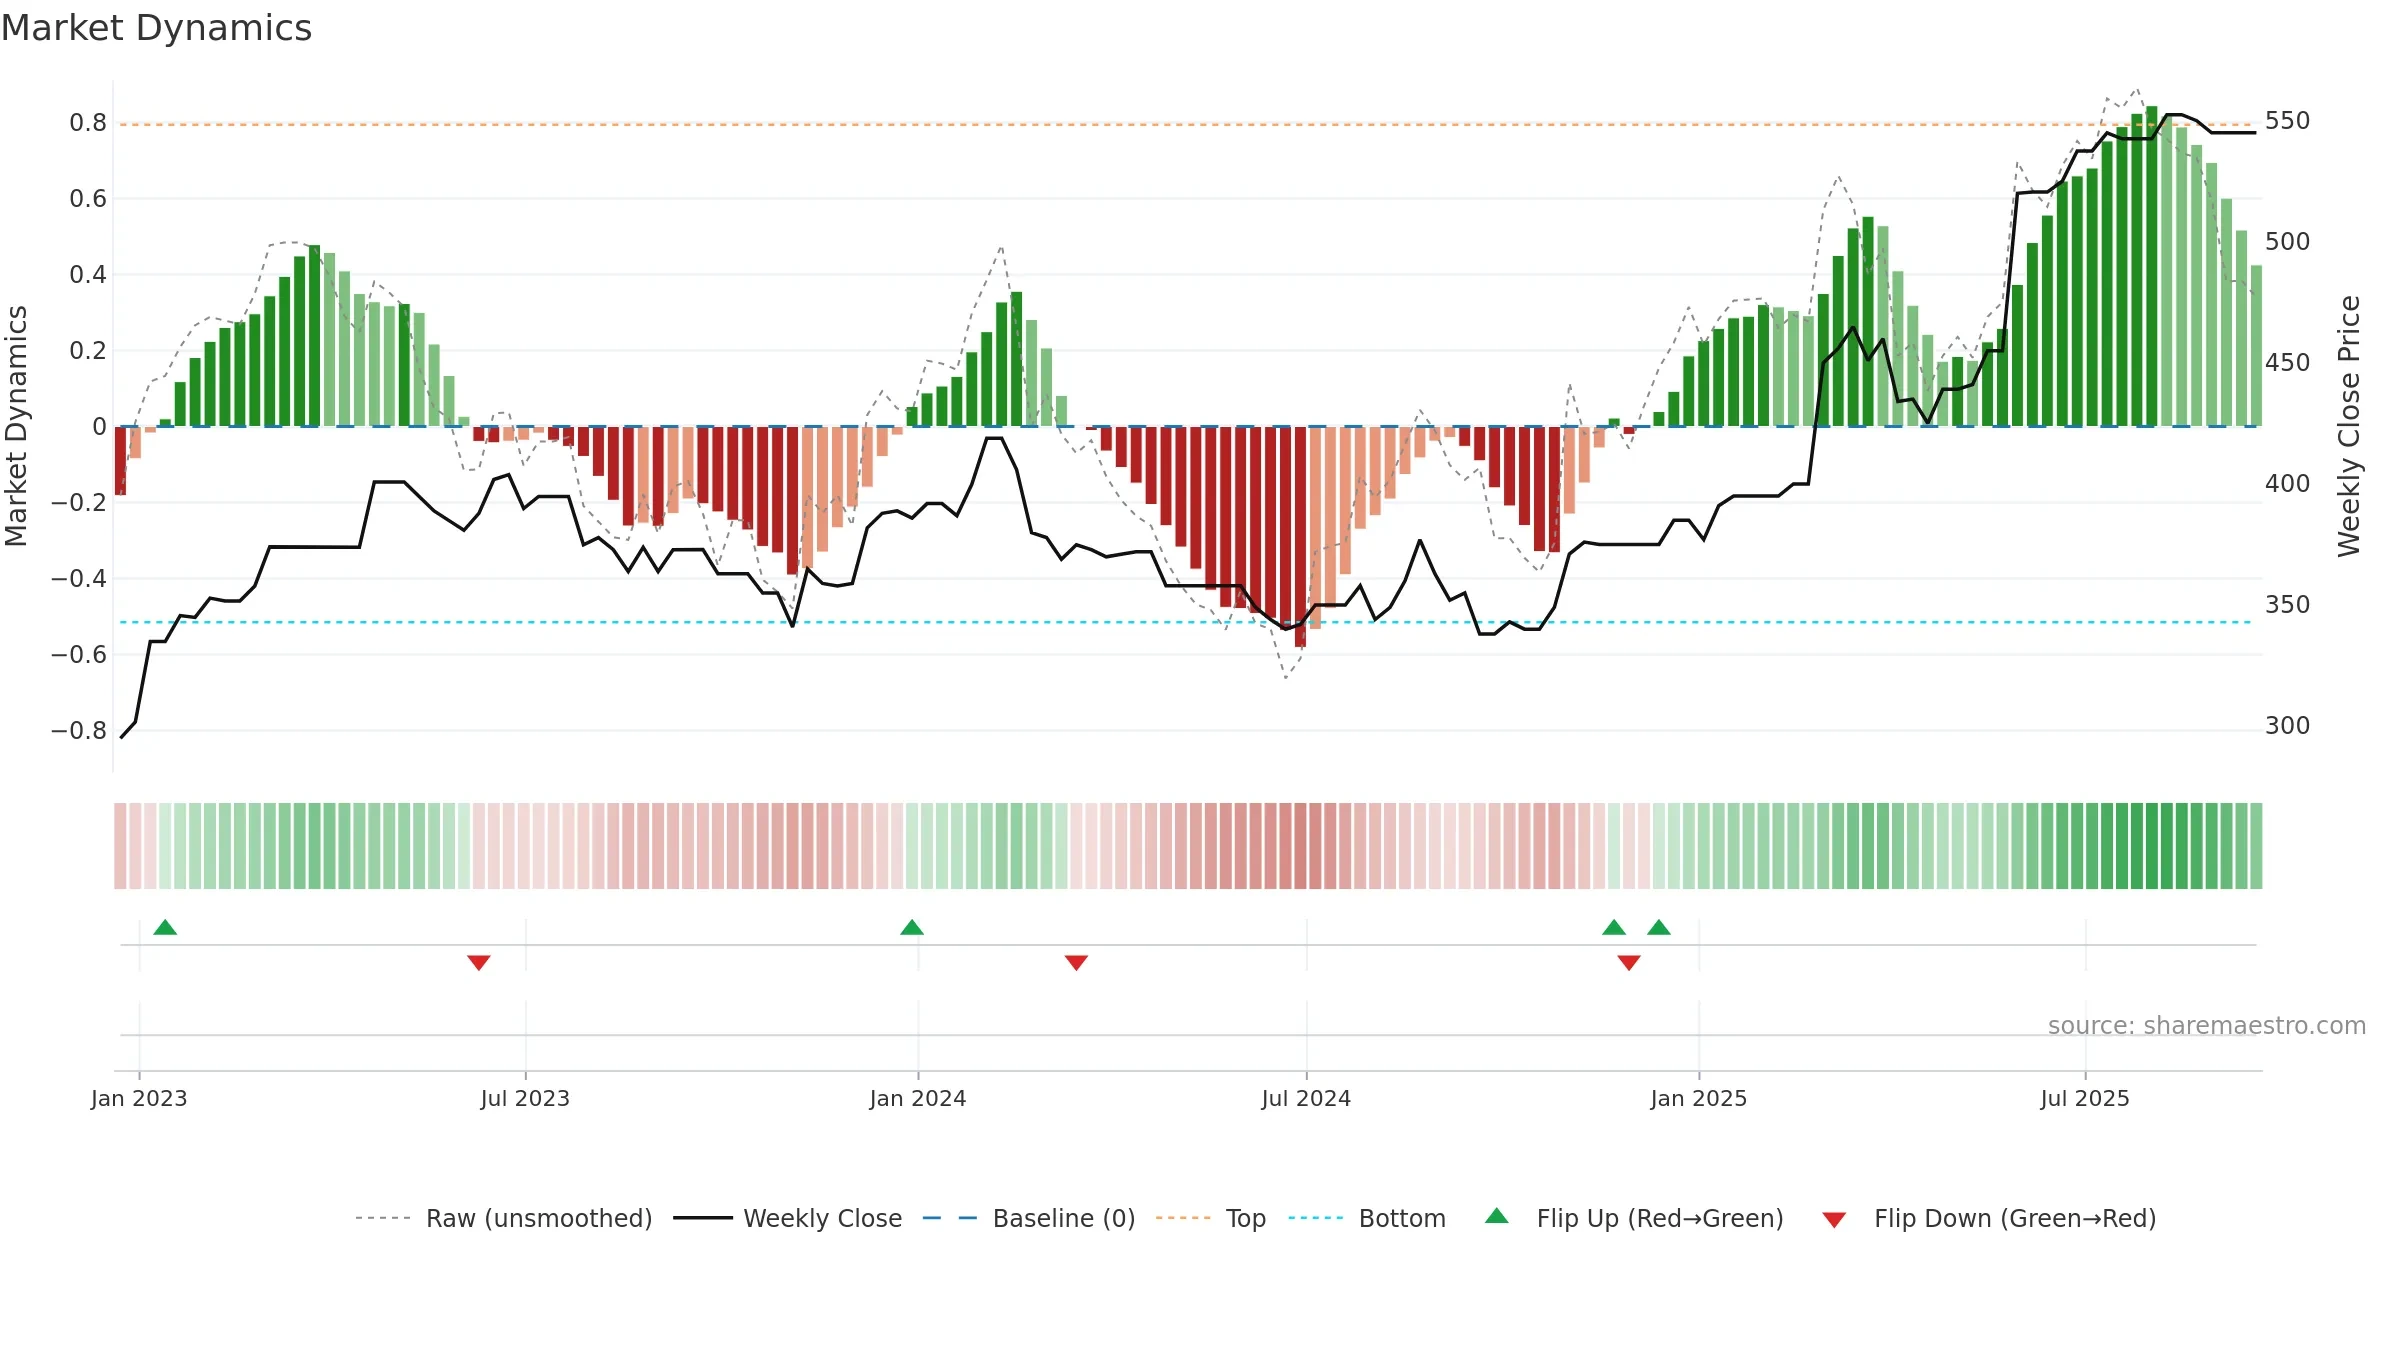The width and height of the screenshot is (2400, 1350).
Task: Click the 400 right-axis price label
Action: 2288,484
